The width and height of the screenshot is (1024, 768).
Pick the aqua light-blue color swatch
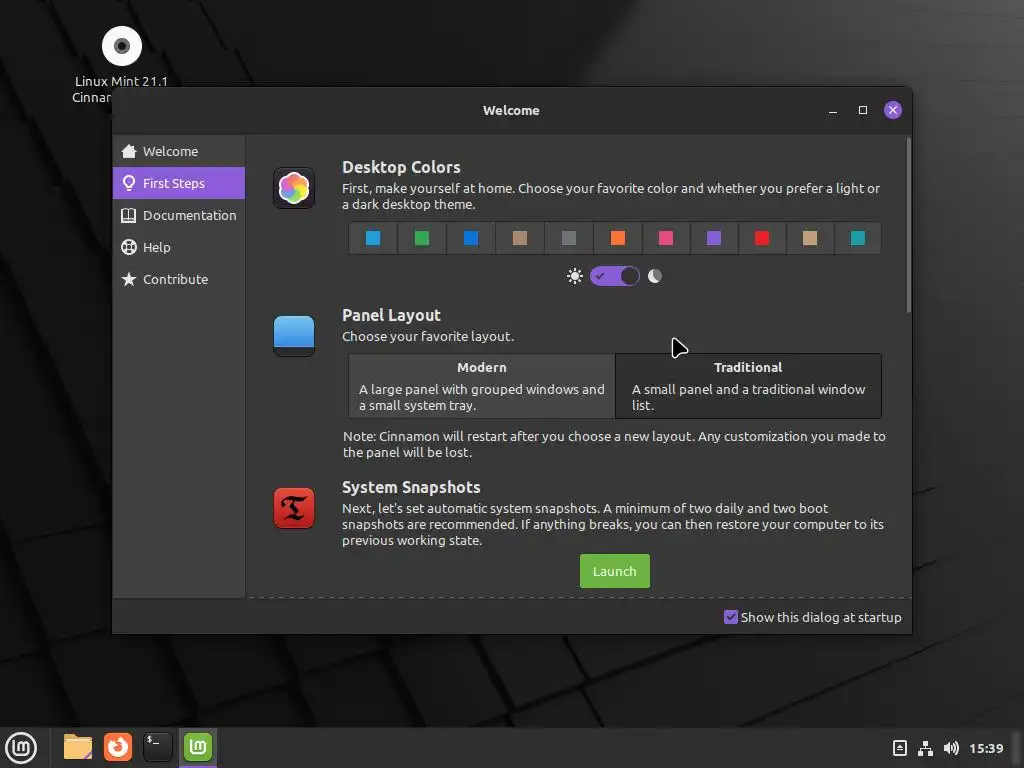(x=373, y=238)
